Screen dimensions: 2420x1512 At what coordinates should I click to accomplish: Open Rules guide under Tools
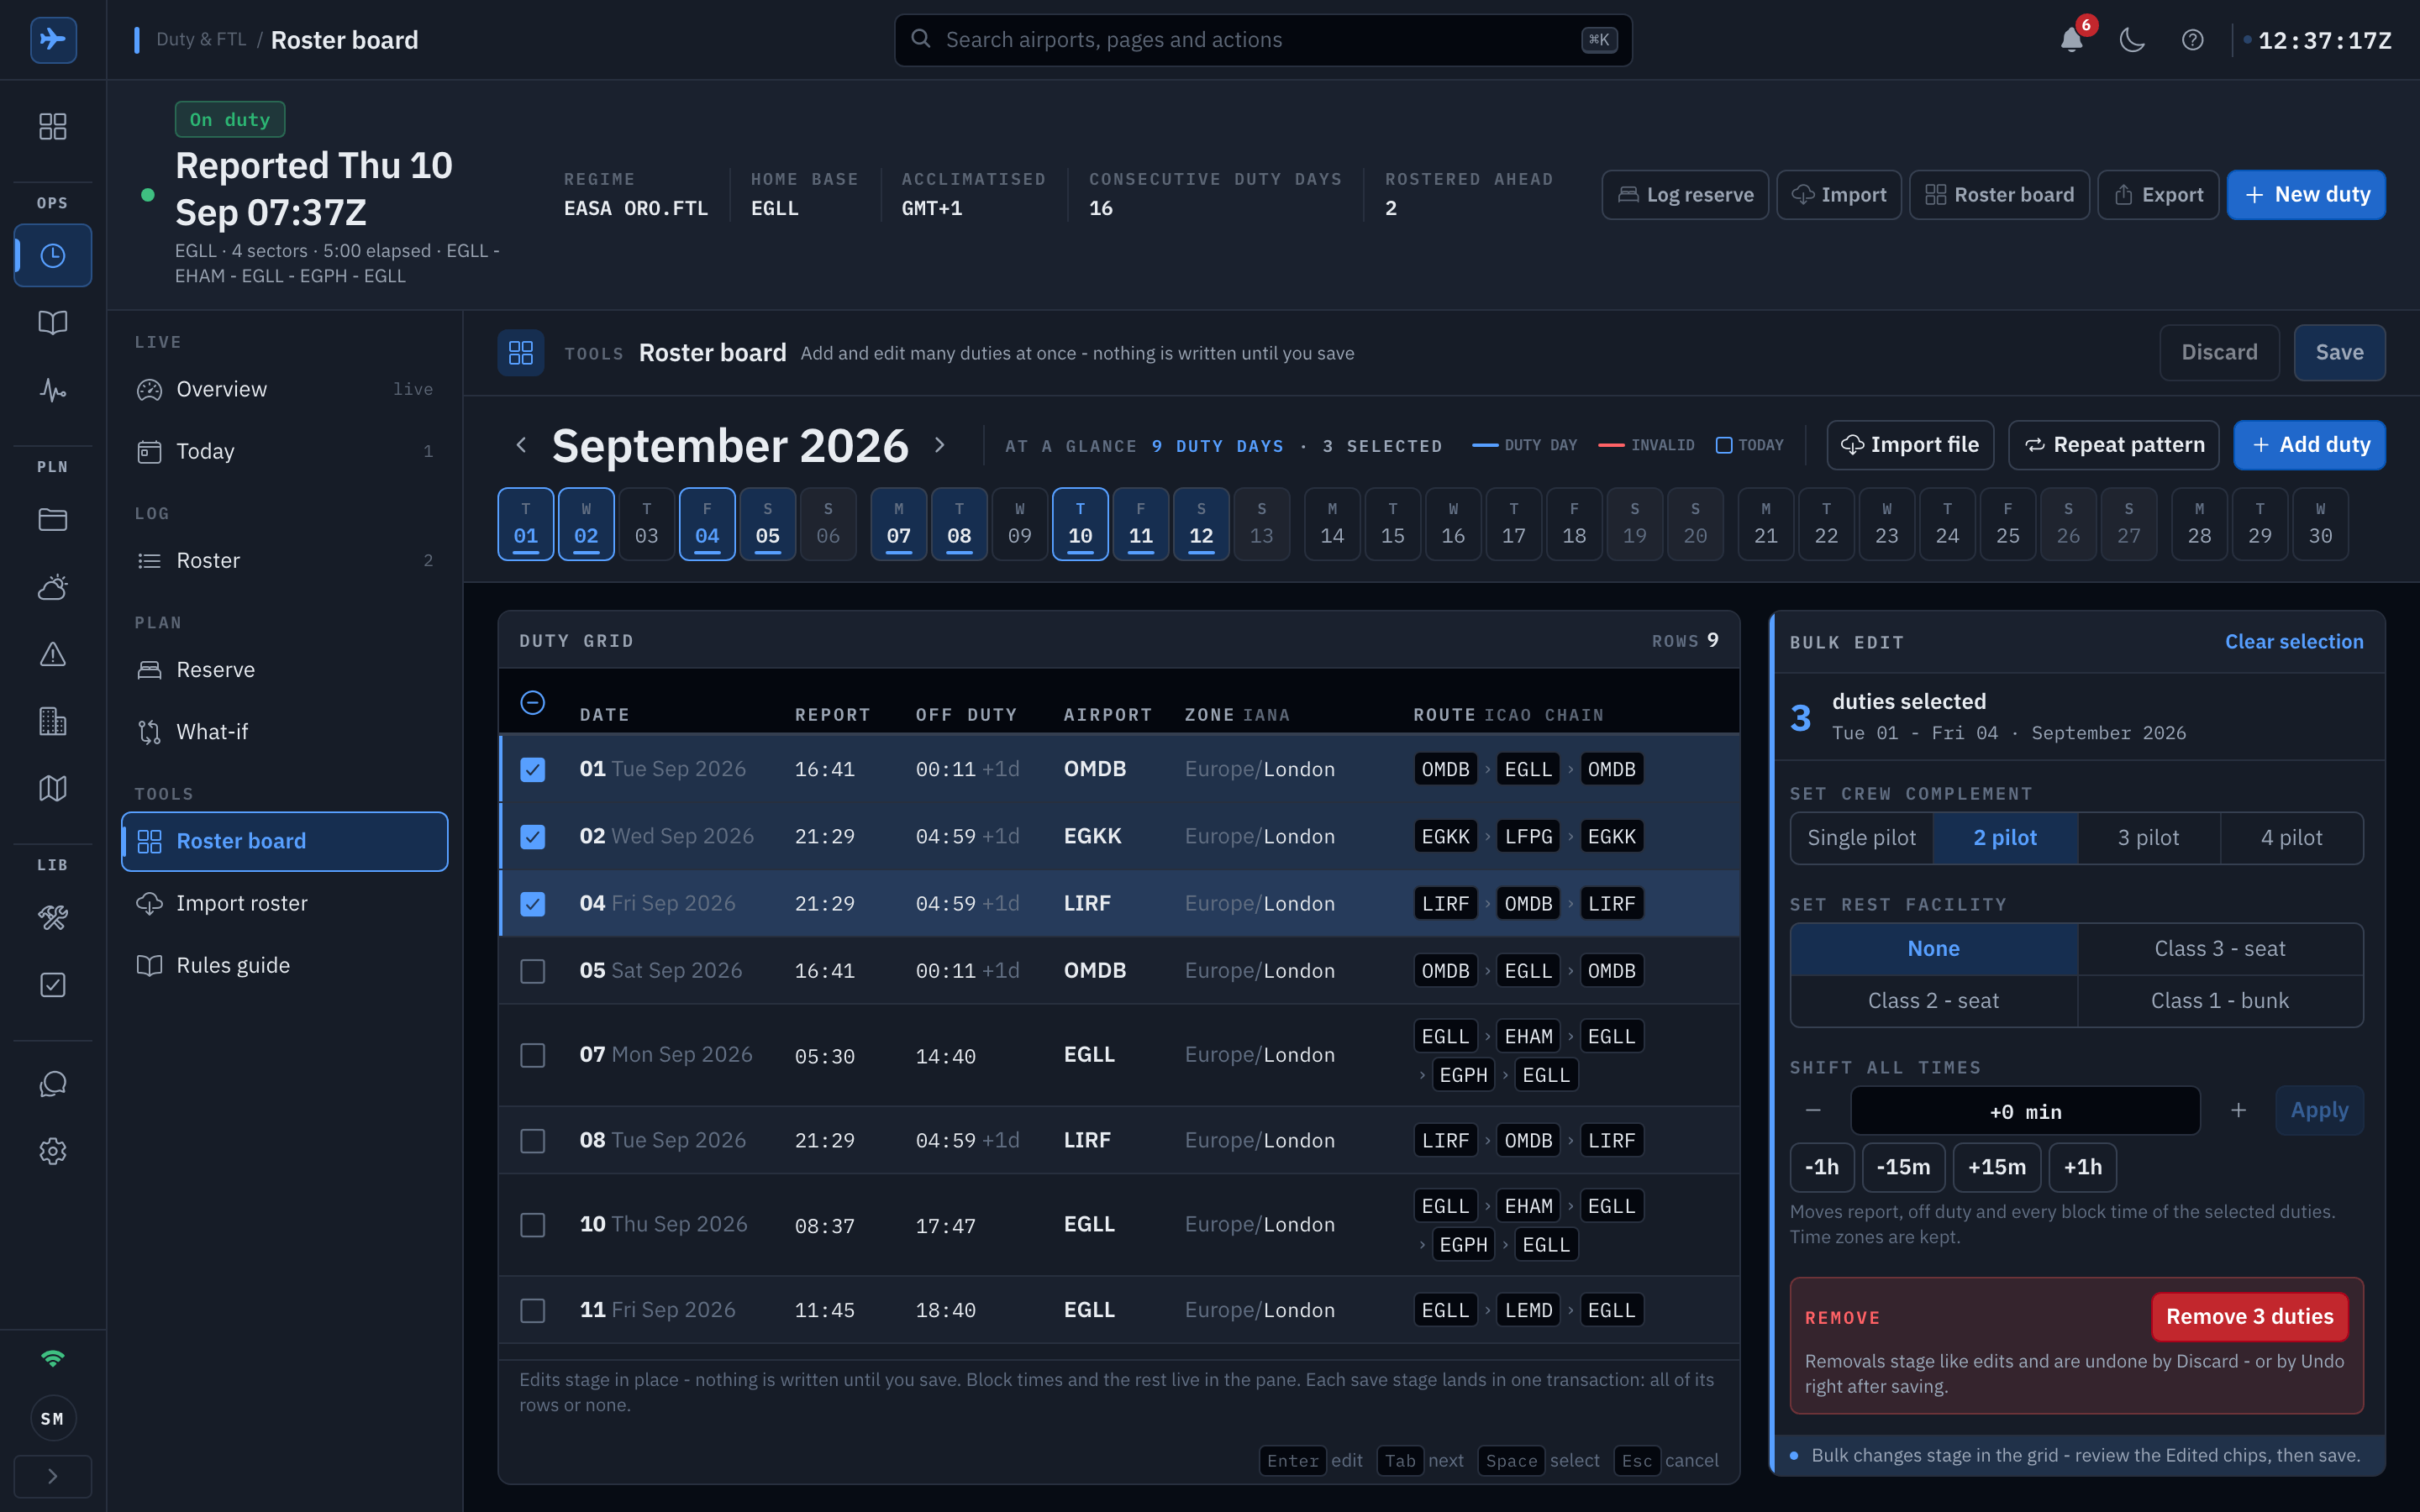pyautogui.click(x=285, y=965)
